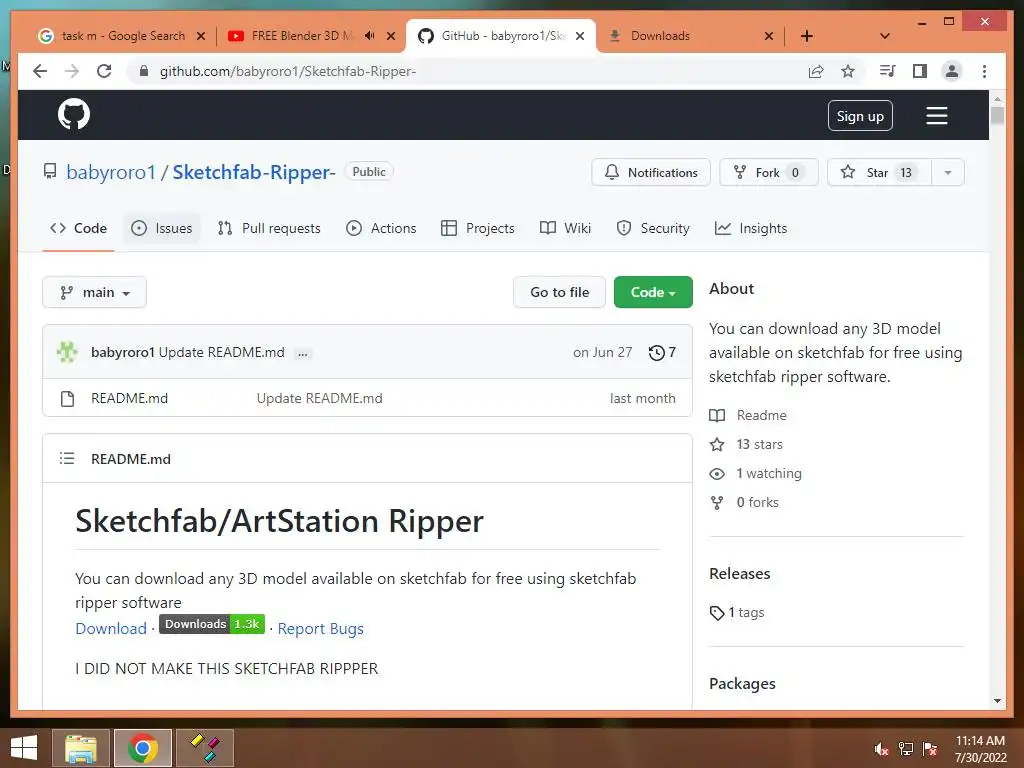Expand the Star lists dropdown arrow

(948, 172)
